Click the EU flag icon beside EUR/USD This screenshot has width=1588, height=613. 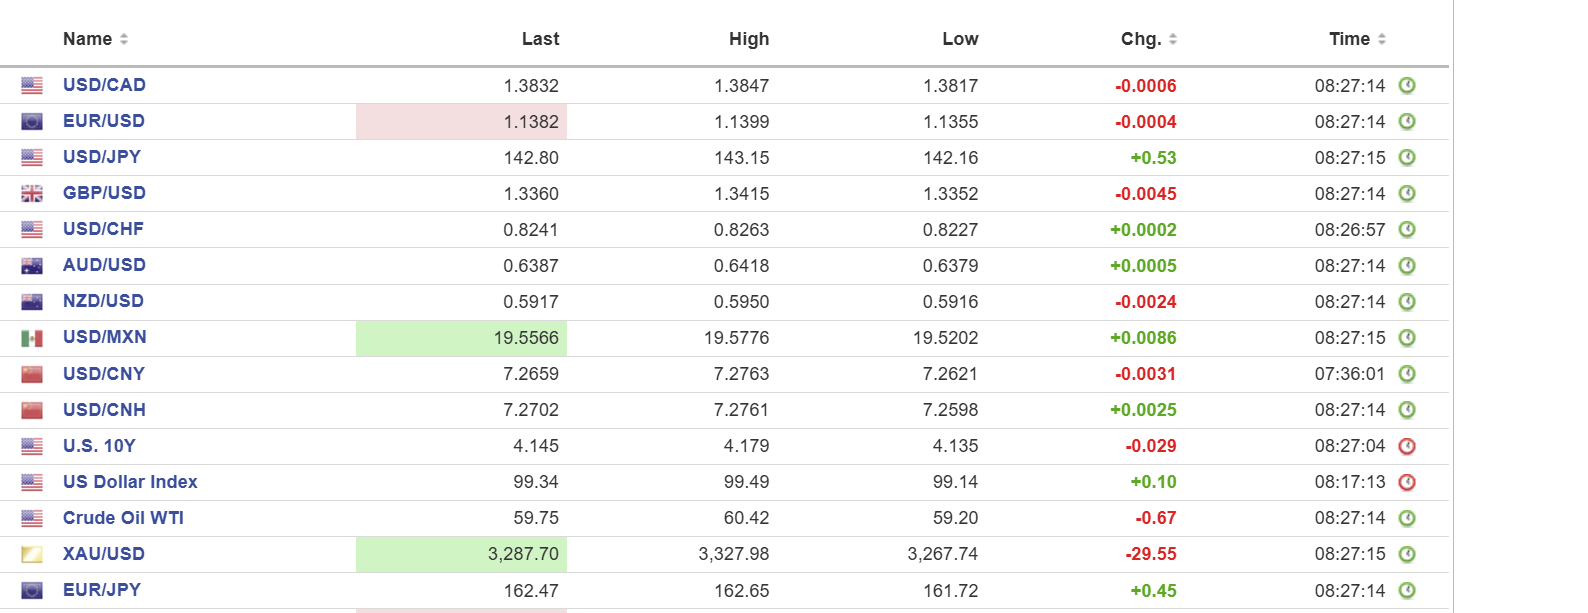(x=32, y=122)
